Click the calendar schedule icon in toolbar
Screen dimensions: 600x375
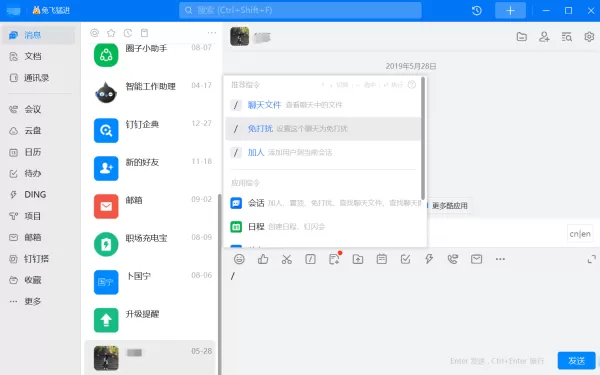382,259
